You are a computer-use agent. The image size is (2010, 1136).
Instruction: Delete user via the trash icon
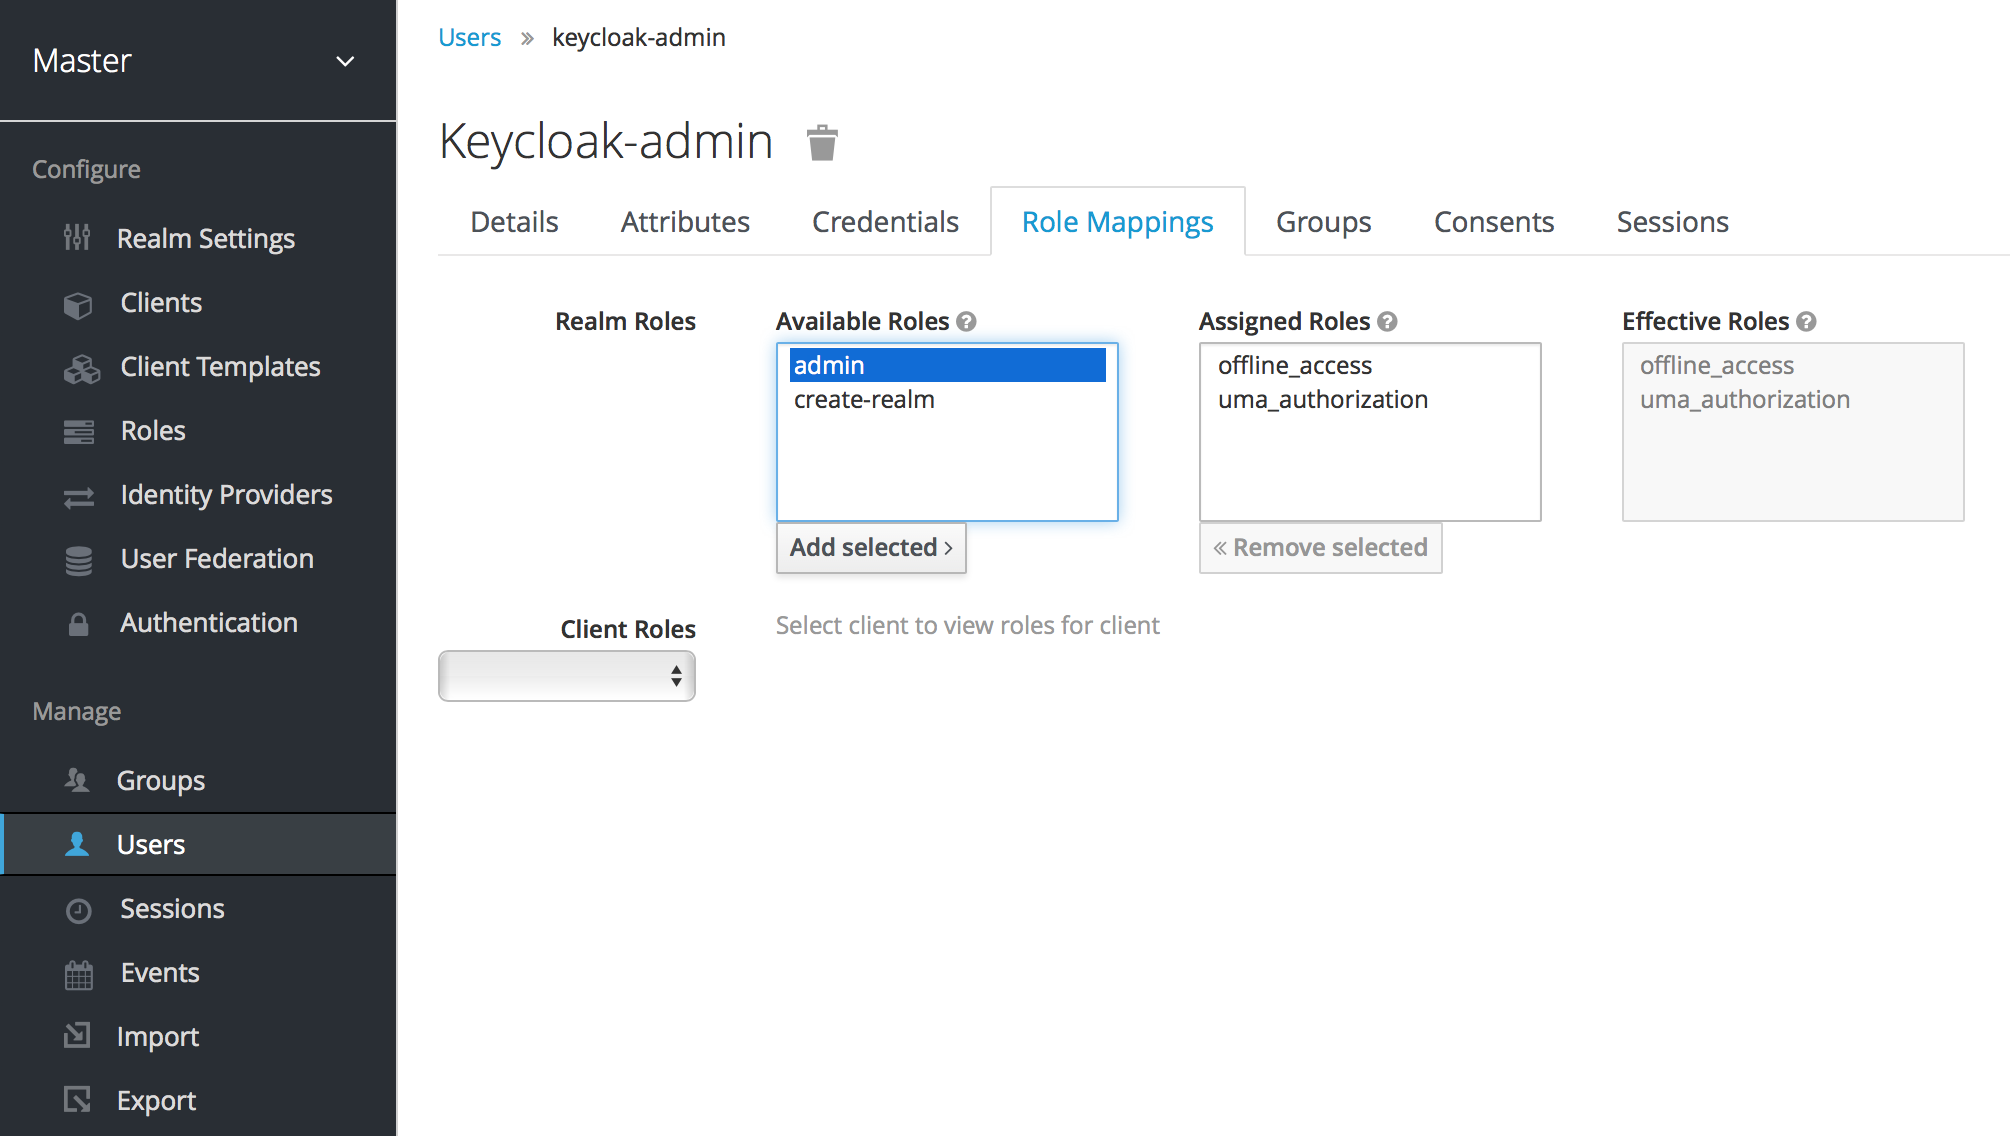point(822,142)
